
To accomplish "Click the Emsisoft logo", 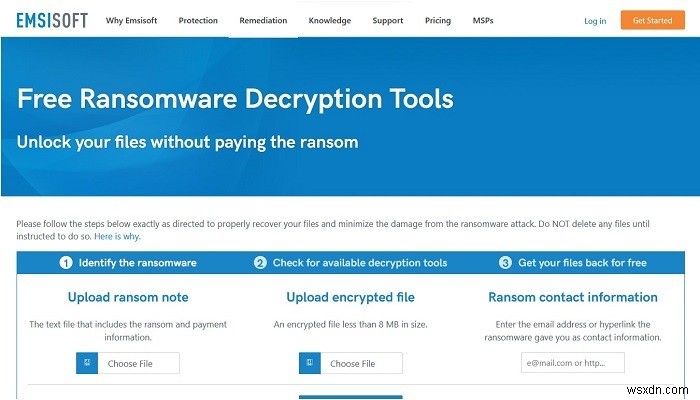I will pyautogui.click(x=52, y=20).
